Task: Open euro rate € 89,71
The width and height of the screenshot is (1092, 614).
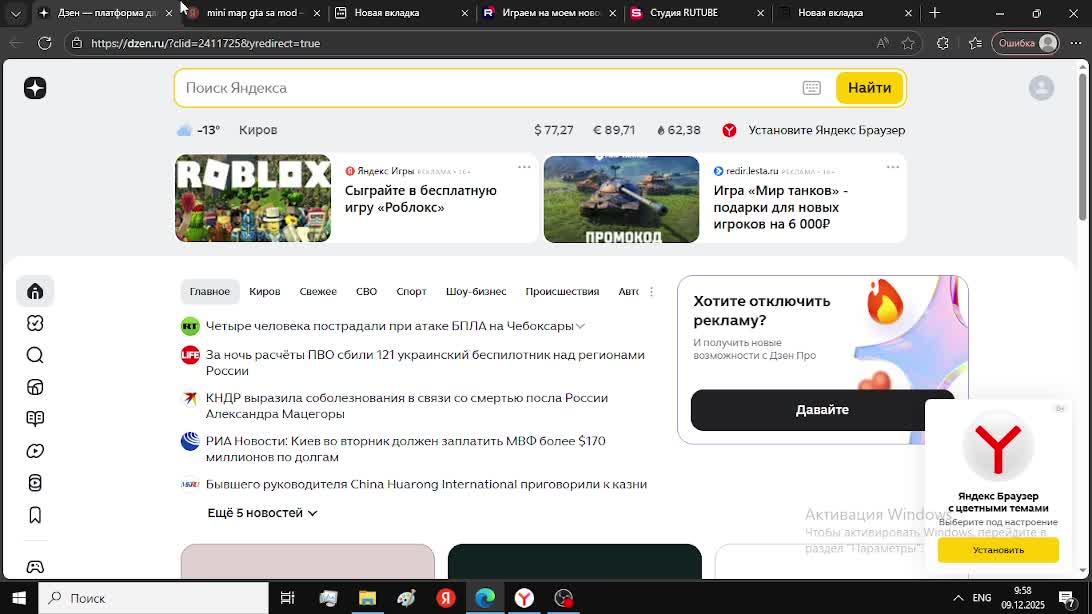Action: [614, 130]
